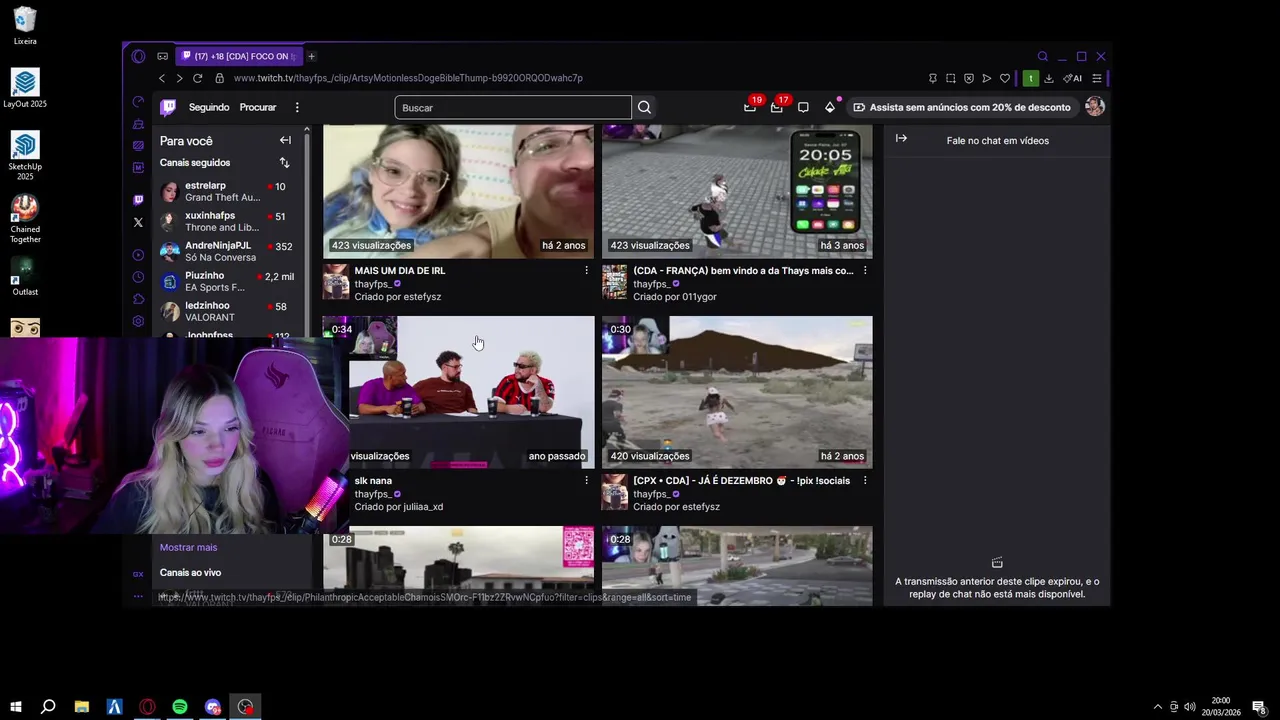This screenshot has height=720, width=1280.
Task: Open the history clock in Opera sidebar
Action: (138, 277)
